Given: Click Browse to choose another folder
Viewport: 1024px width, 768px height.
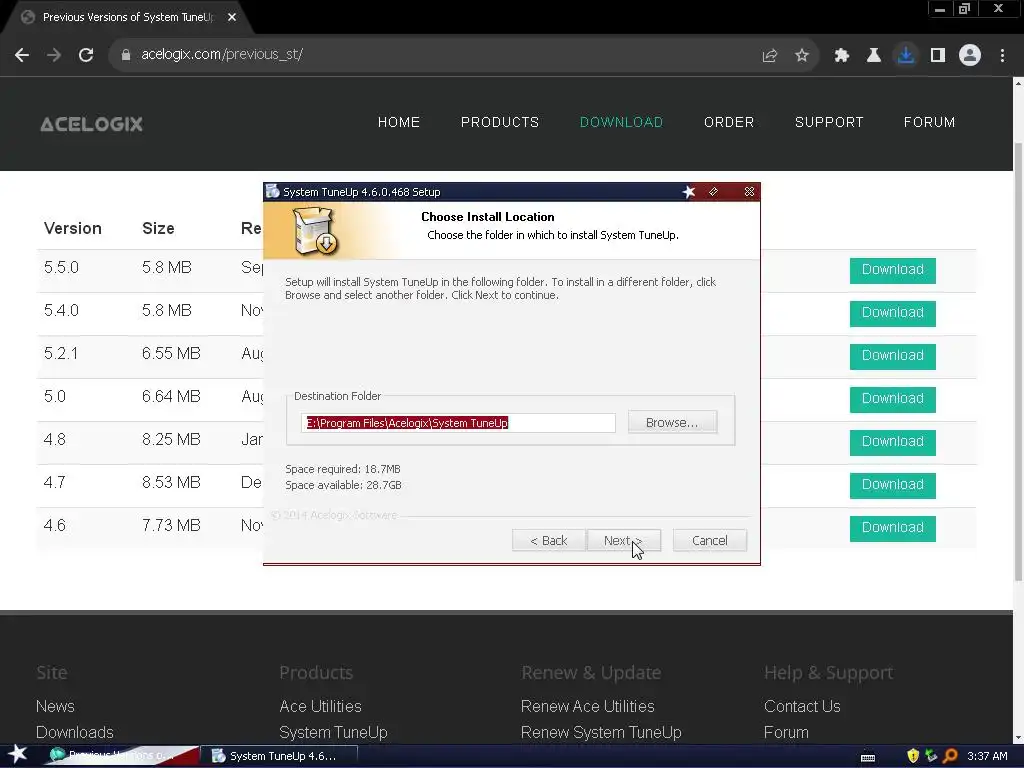Looking at the screenshot, I should [672, 423].
